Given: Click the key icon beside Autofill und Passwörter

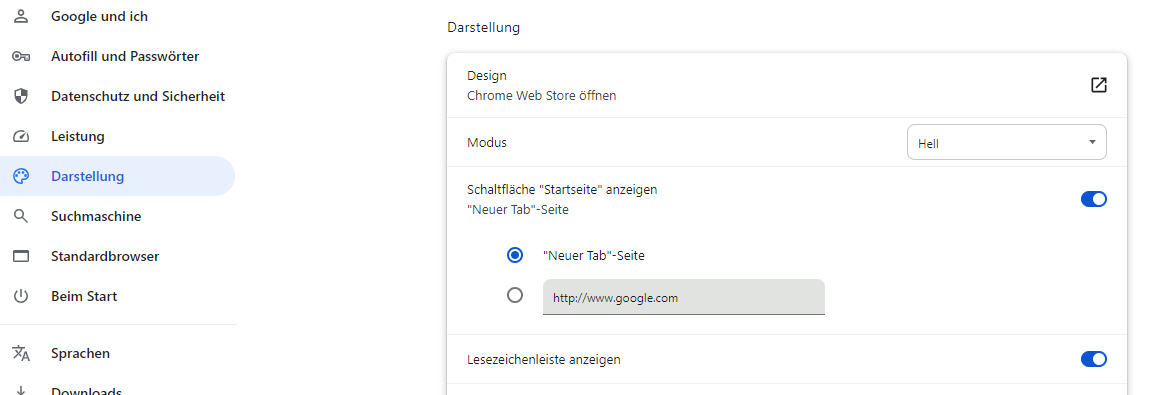Looking at the screenshot, I should coord(21,57).
